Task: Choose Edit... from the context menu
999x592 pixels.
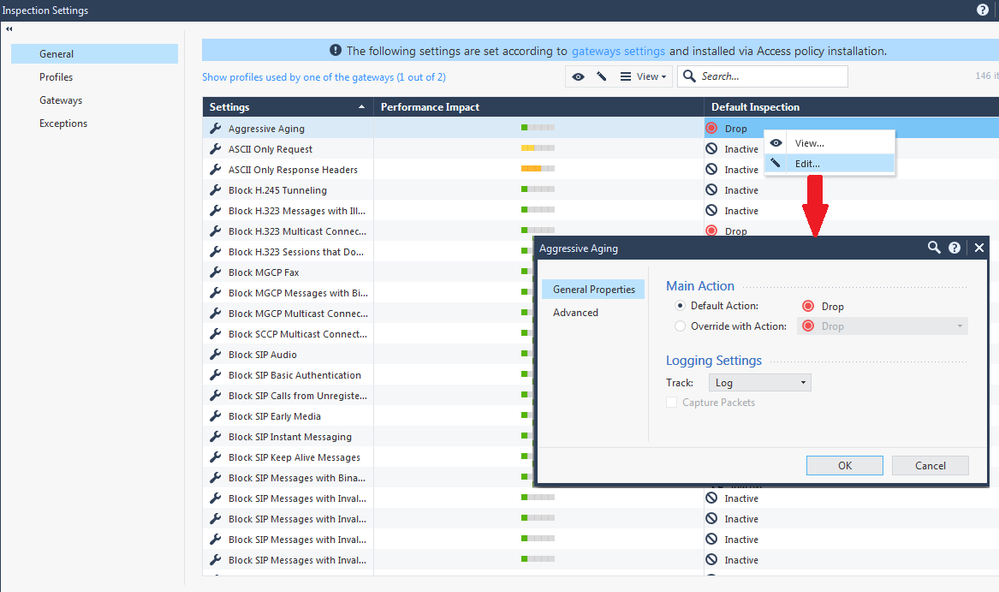Action: pos(807,164)
